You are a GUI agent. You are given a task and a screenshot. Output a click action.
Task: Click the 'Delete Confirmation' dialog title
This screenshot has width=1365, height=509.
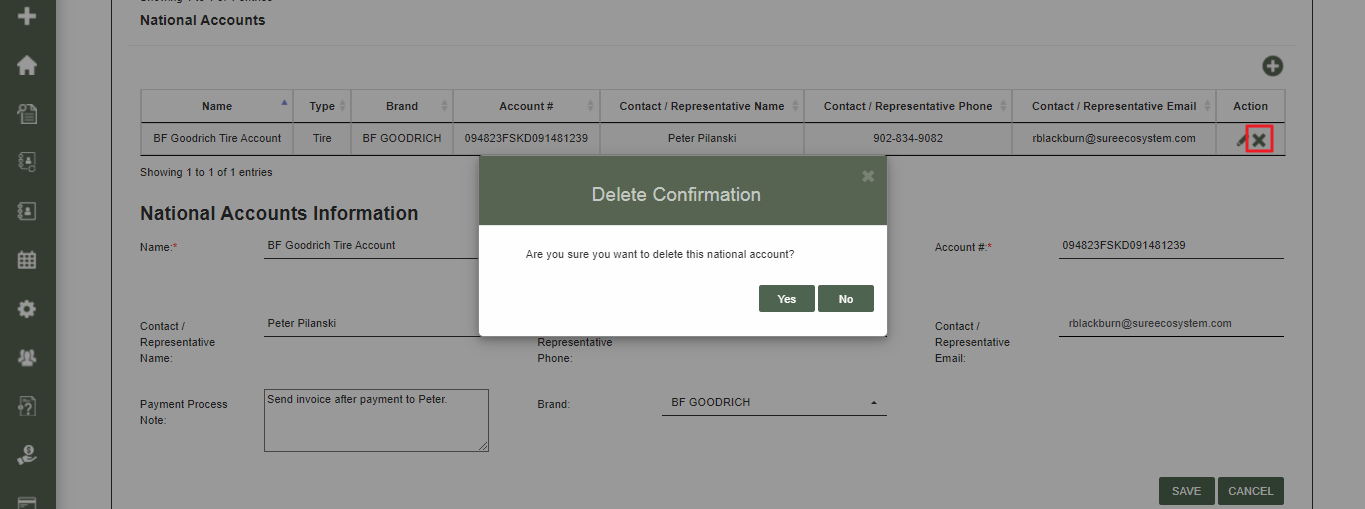pyautogui.click(x=676, y=195)
